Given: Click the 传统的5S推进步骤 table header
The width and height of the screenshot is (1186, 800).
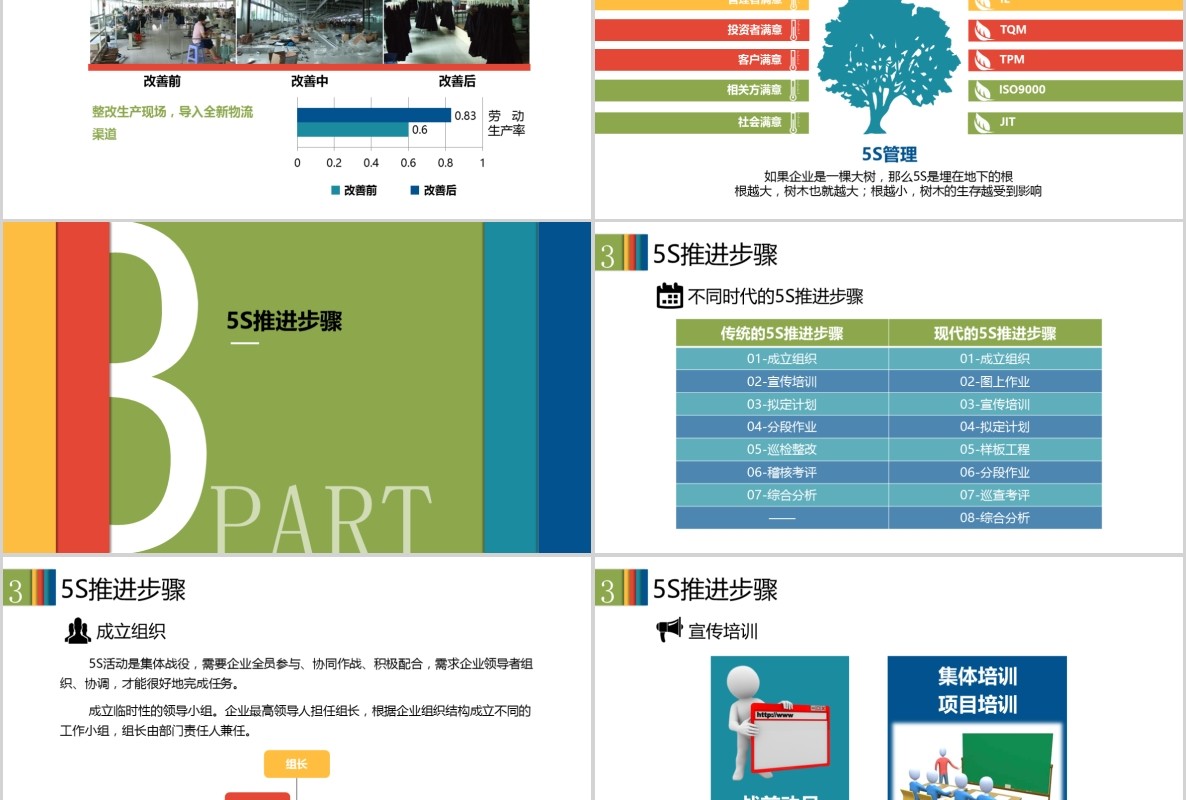Looking at the screenshot, I should pos(782,333).
